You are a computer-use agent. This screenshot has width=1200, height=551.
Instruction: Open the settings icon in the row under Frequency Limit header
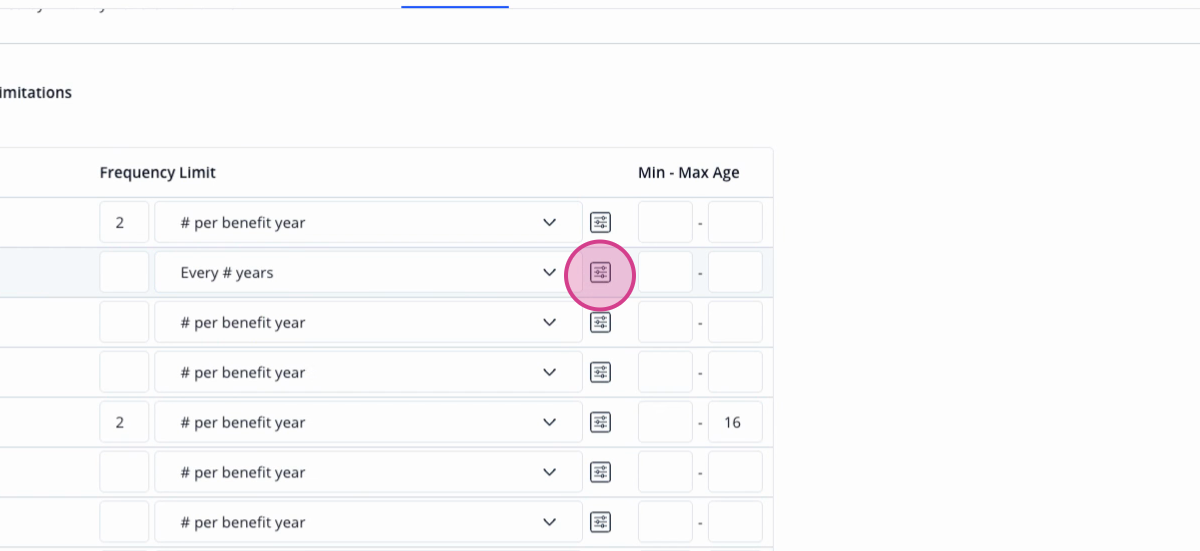[x=600, y=222]
